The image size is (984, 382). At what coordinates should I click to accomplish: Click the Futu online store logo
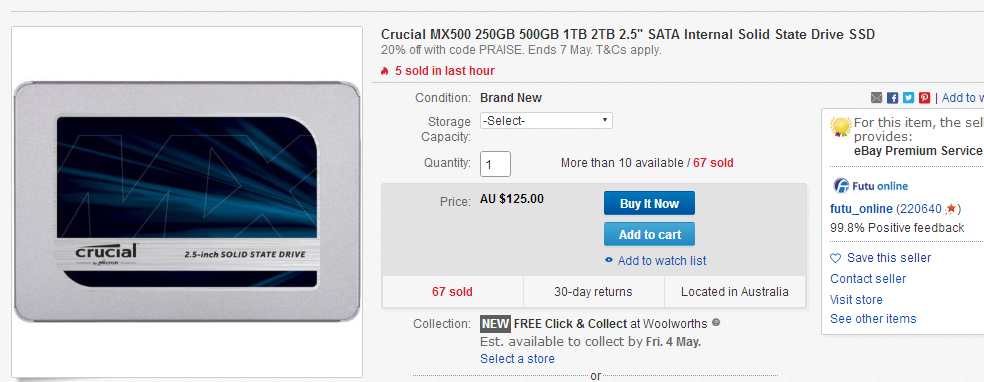pyautogui.click(x=870, y=186)
